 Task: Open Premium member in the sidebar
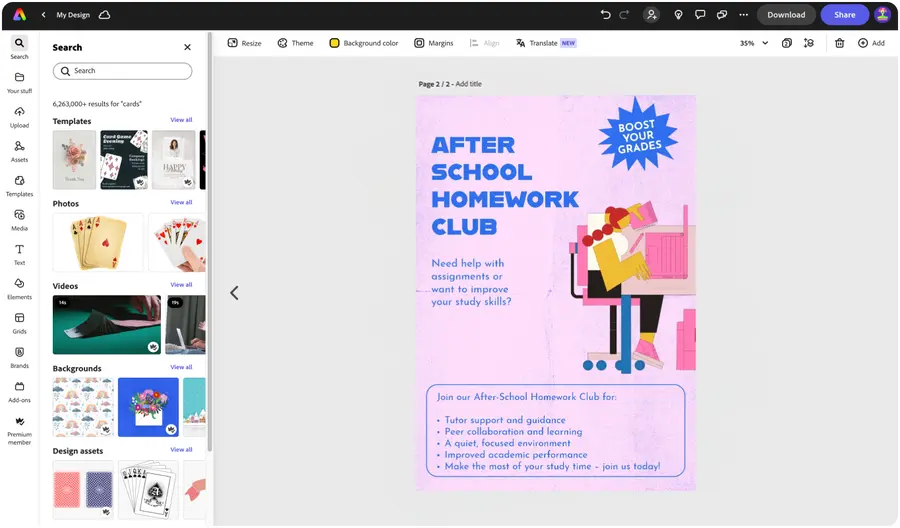pyautogui.click(x=20, y=430)
